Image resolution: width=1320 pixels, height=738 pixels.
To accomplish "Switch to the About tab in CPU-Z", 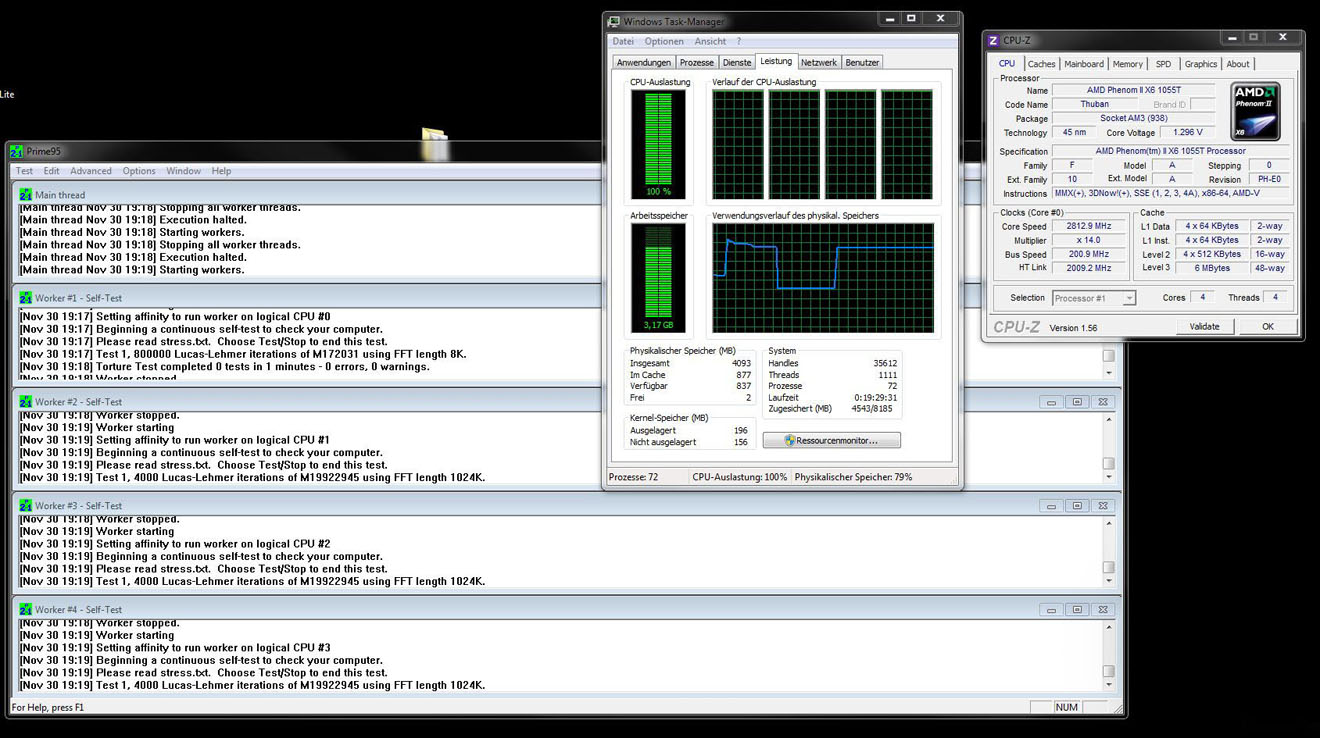I will [x=1238, y=64].
